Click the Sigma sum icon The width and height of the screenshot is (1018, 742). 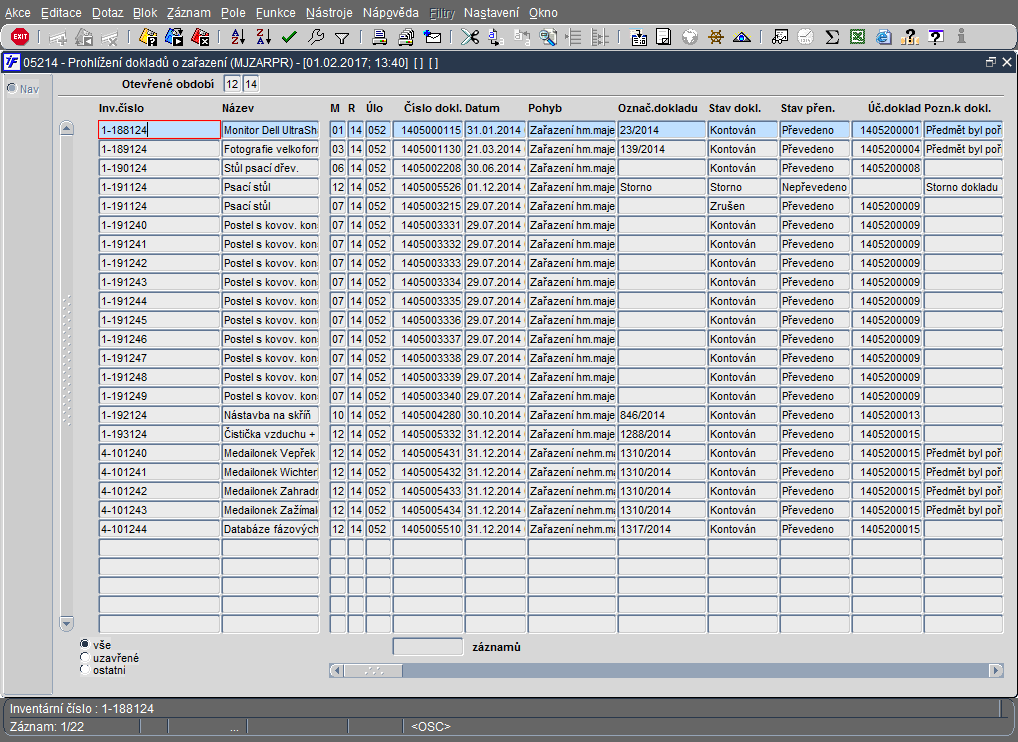832,37
